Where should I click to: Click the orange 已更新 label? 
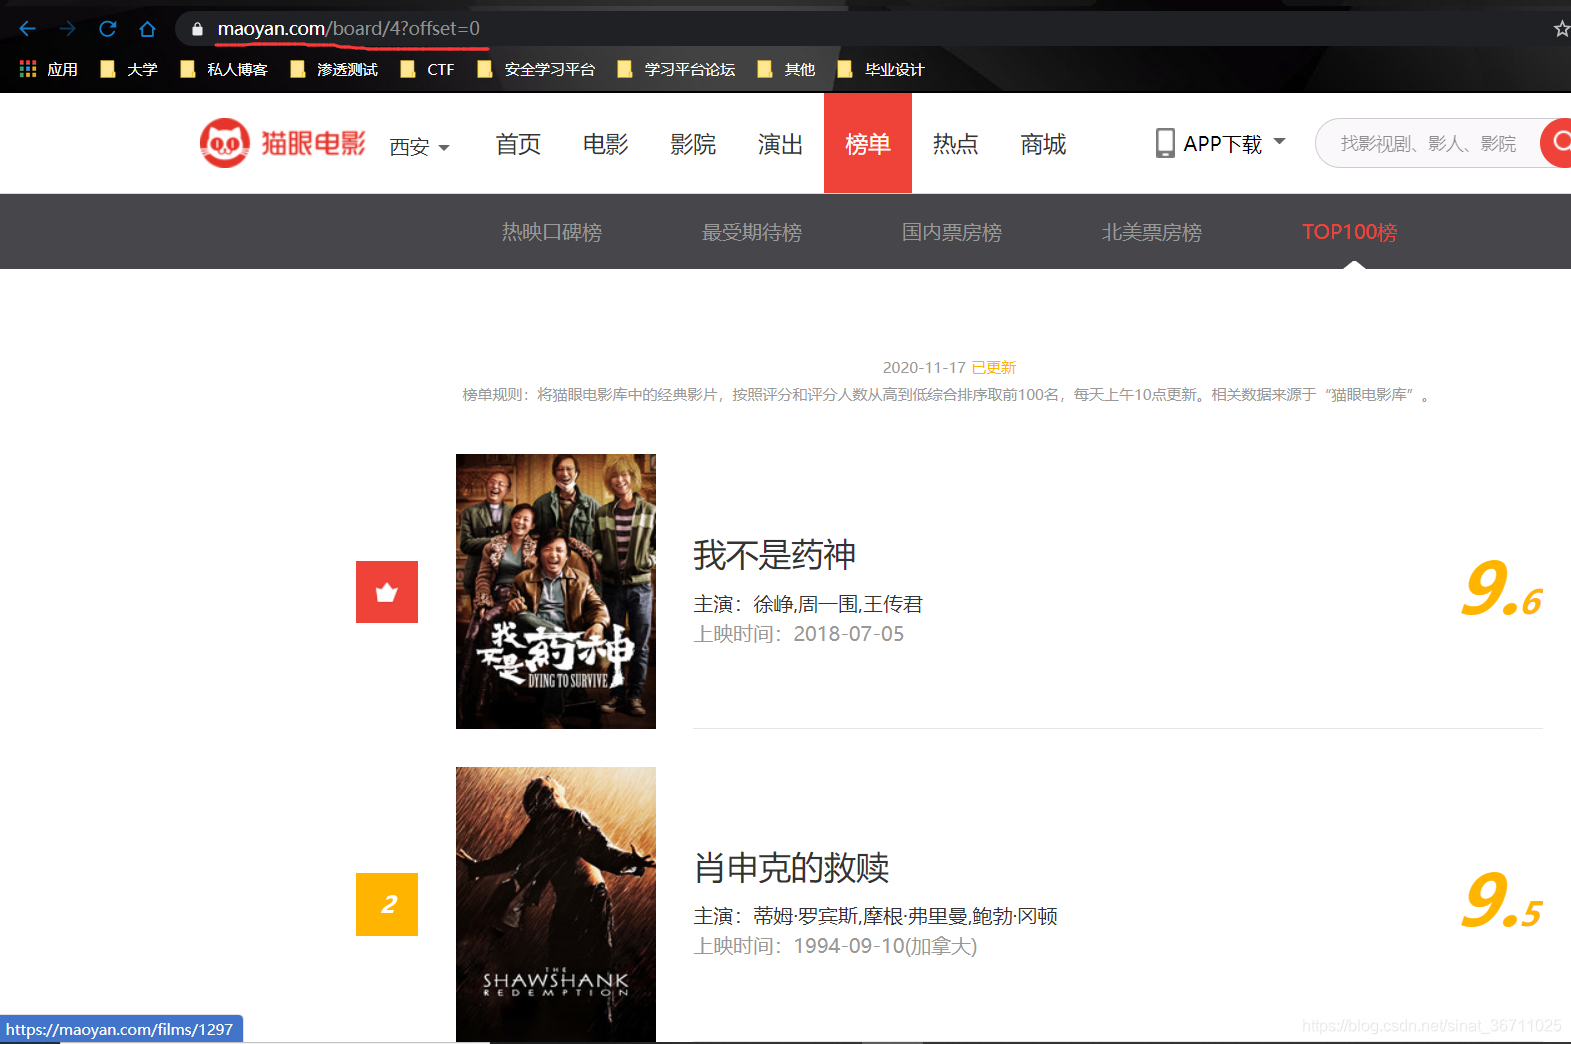(x=994, y=367)
